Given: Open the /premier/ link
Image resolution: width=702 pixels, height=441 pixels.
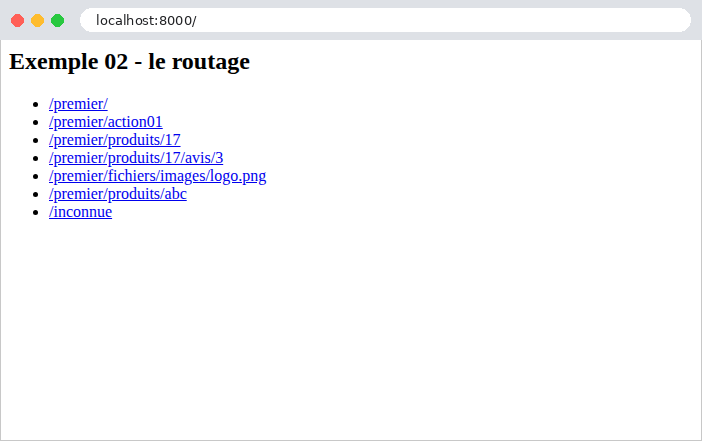Looking at the screenshot, I should [x=78, y=104].
